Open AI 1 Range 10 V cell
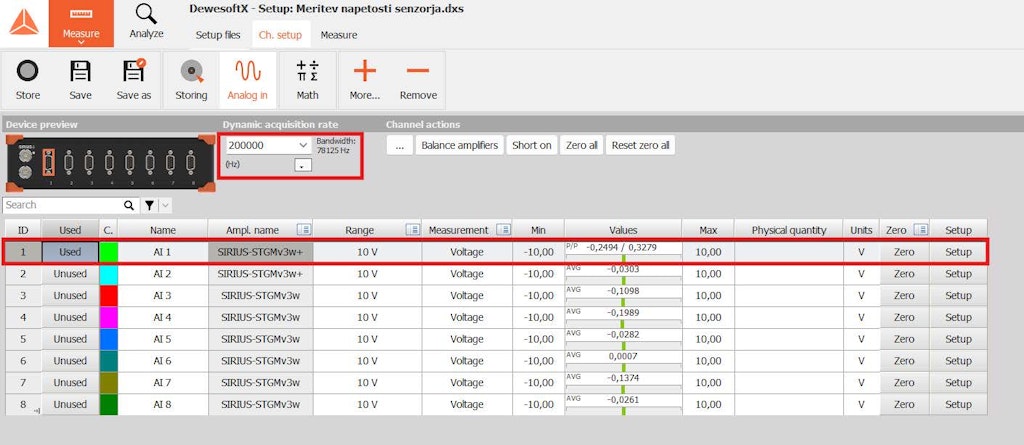Screen dimensions: 1024x445 [367, 252]
